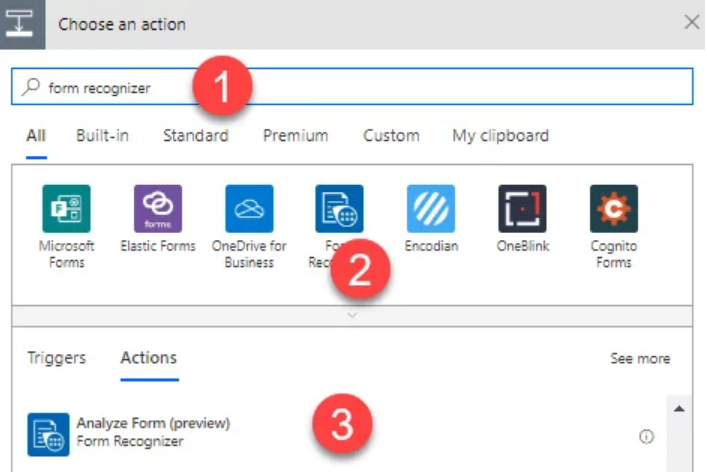
Task: Switch to the Triggers tab
Action: pos(57,358)
